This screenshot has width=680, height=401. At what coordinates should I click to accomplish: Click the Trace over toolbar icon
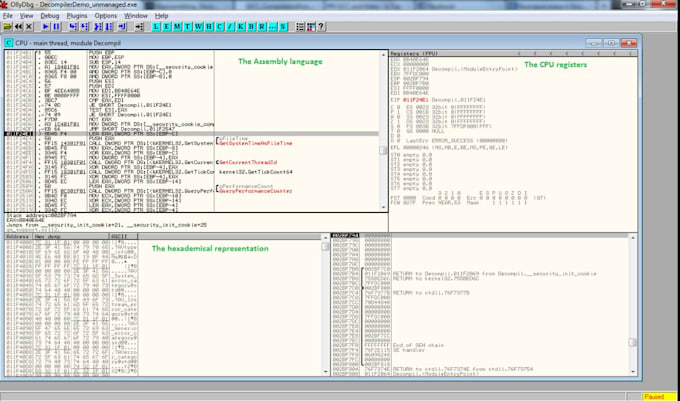click(x=109, y=27)
